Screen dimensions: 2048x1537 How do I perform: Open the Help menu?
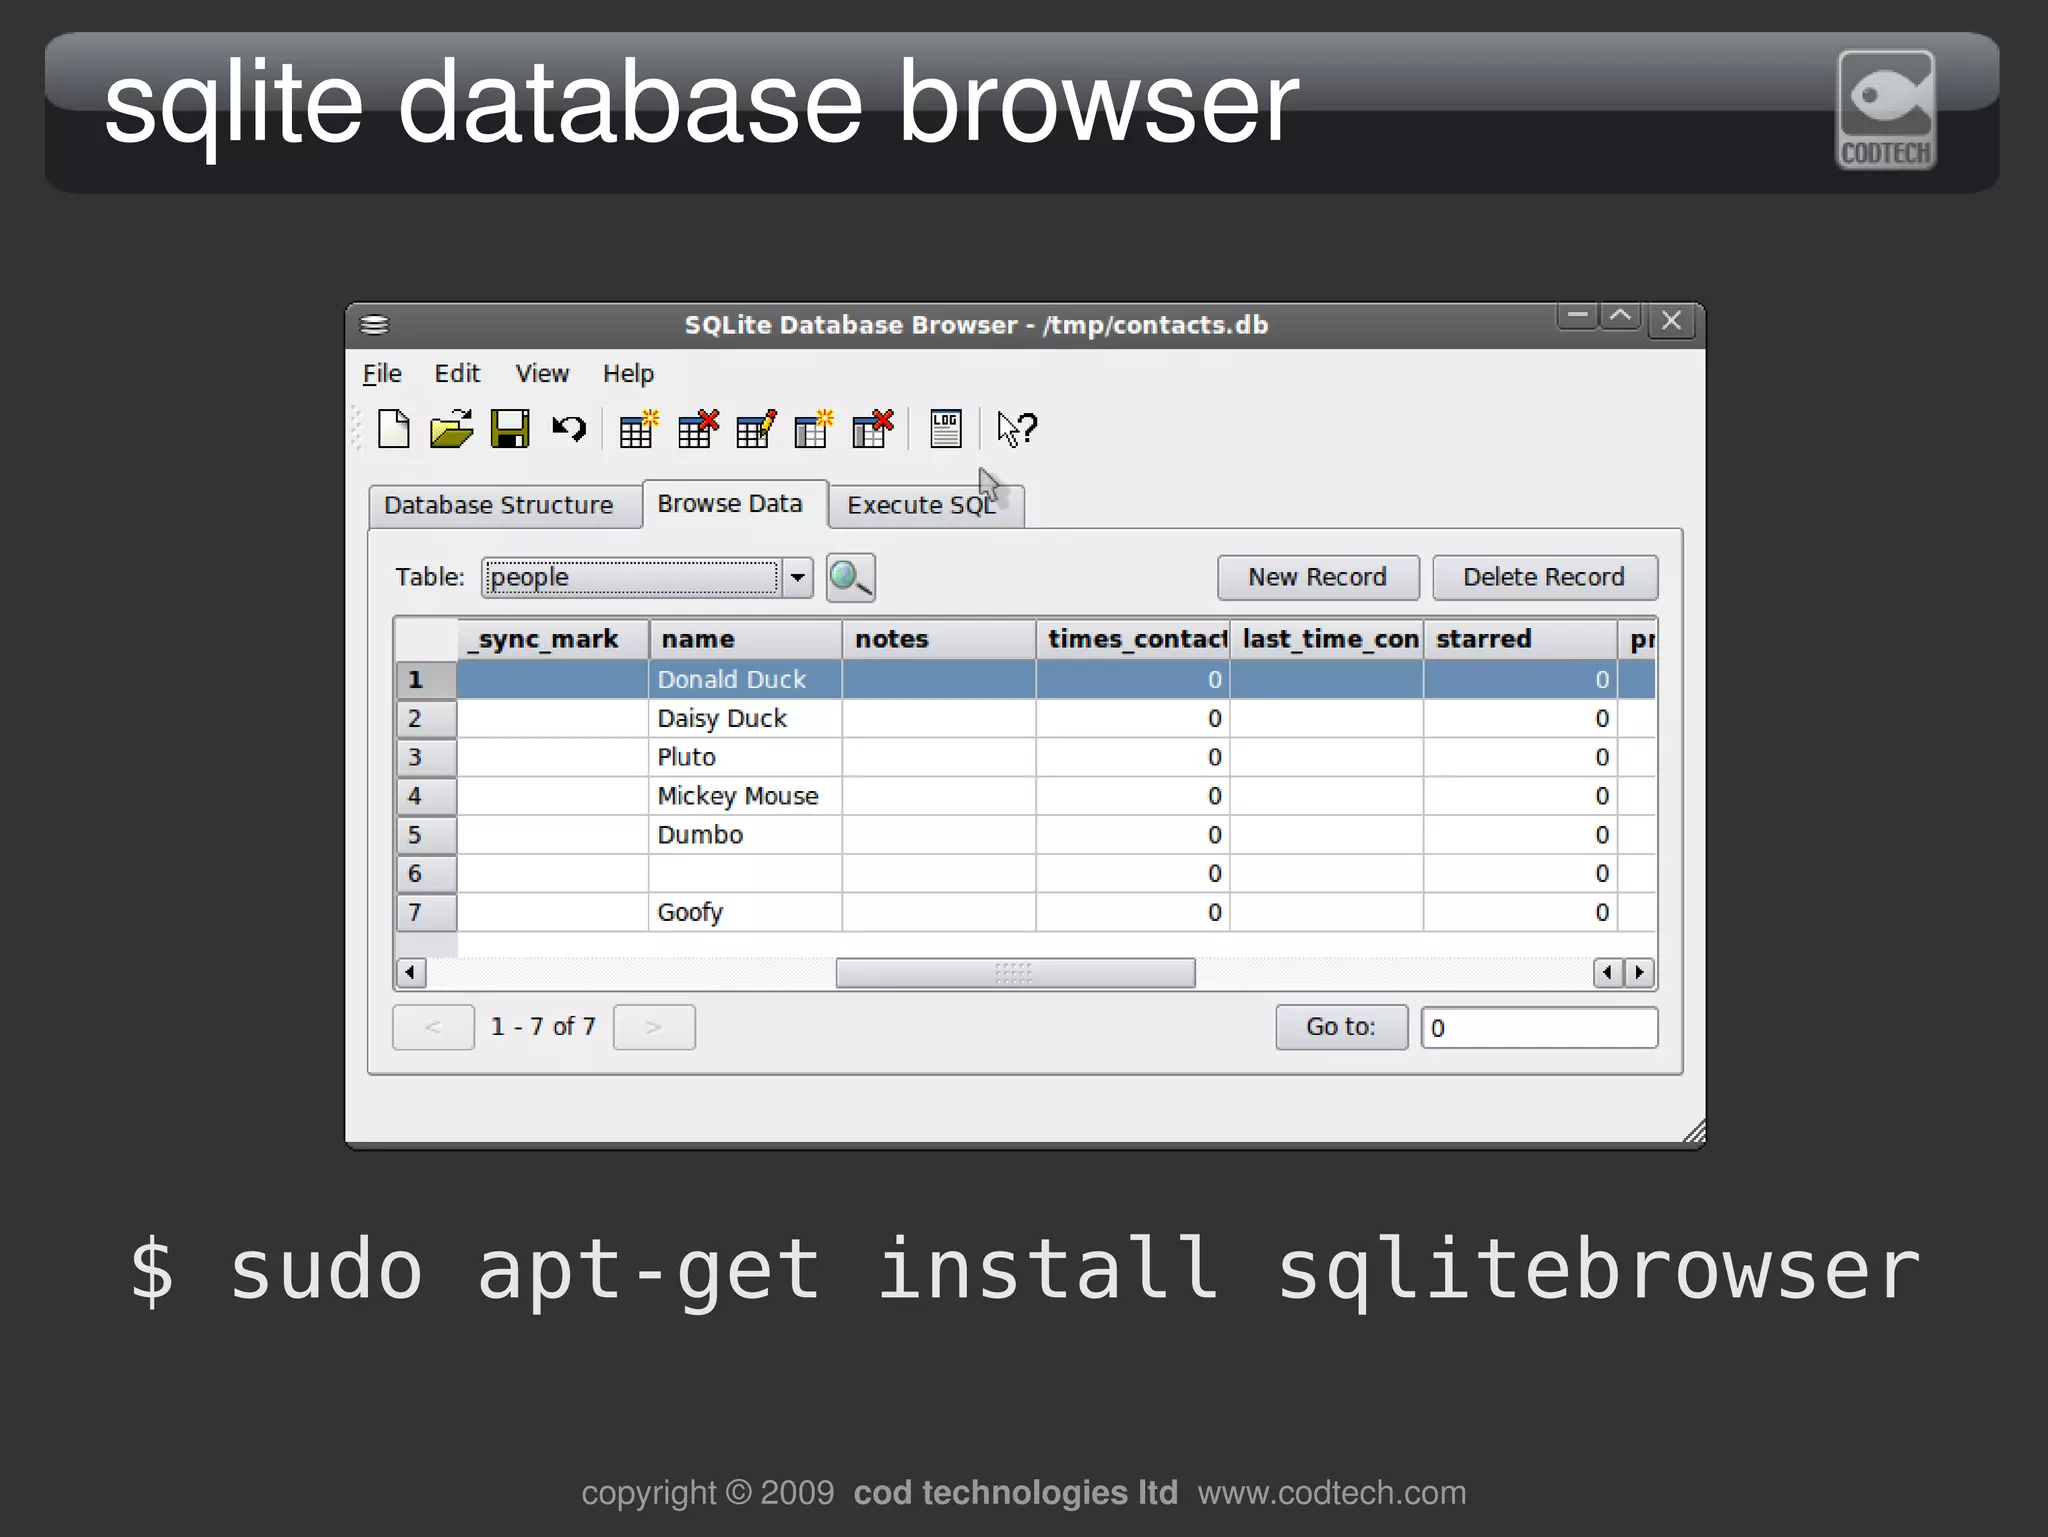[628, 373]
